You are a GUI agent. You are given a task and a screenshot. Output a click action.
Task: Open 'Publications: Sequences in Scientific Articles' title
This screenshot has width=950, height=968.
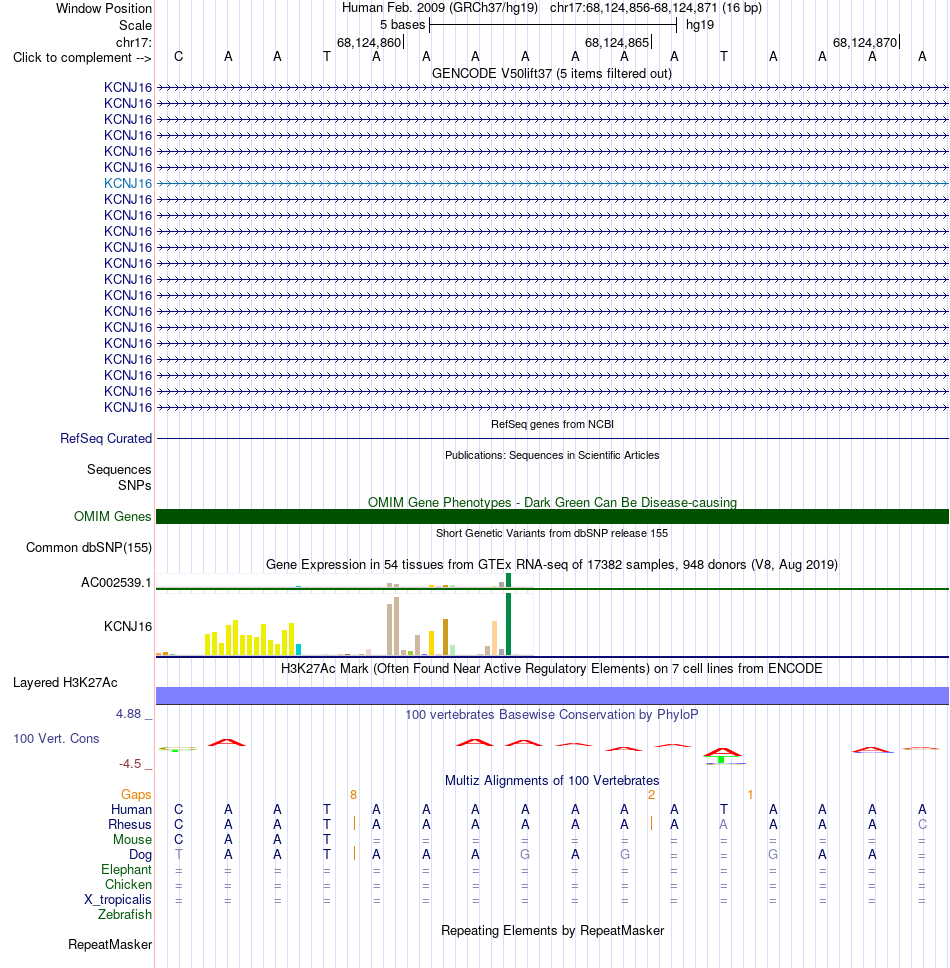tap(552, 455)
